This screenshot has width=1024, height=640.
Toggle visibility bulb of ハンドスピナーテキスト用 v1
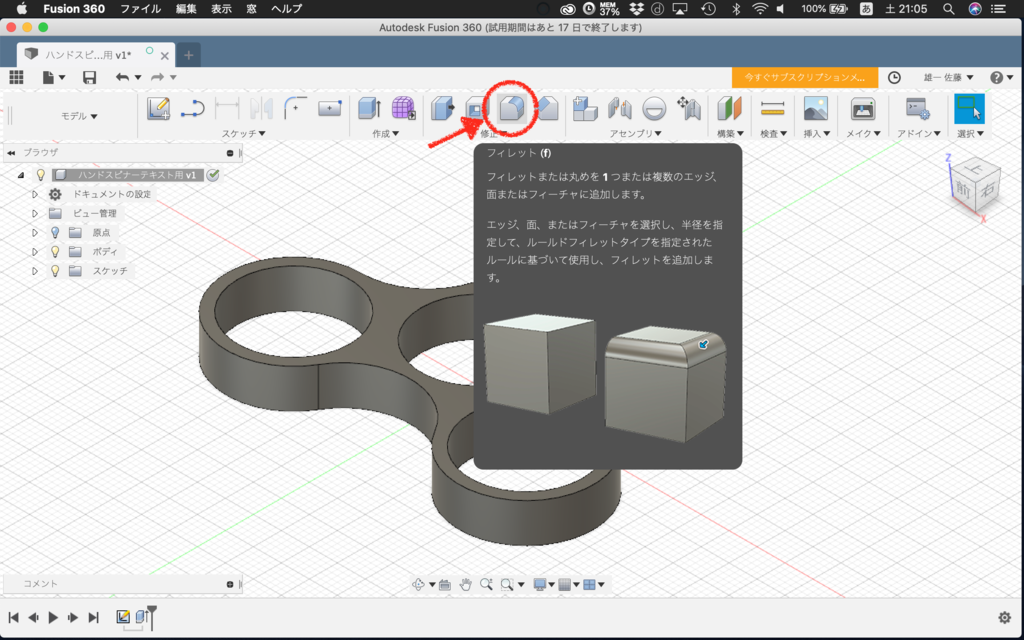[x=40, y=175]
